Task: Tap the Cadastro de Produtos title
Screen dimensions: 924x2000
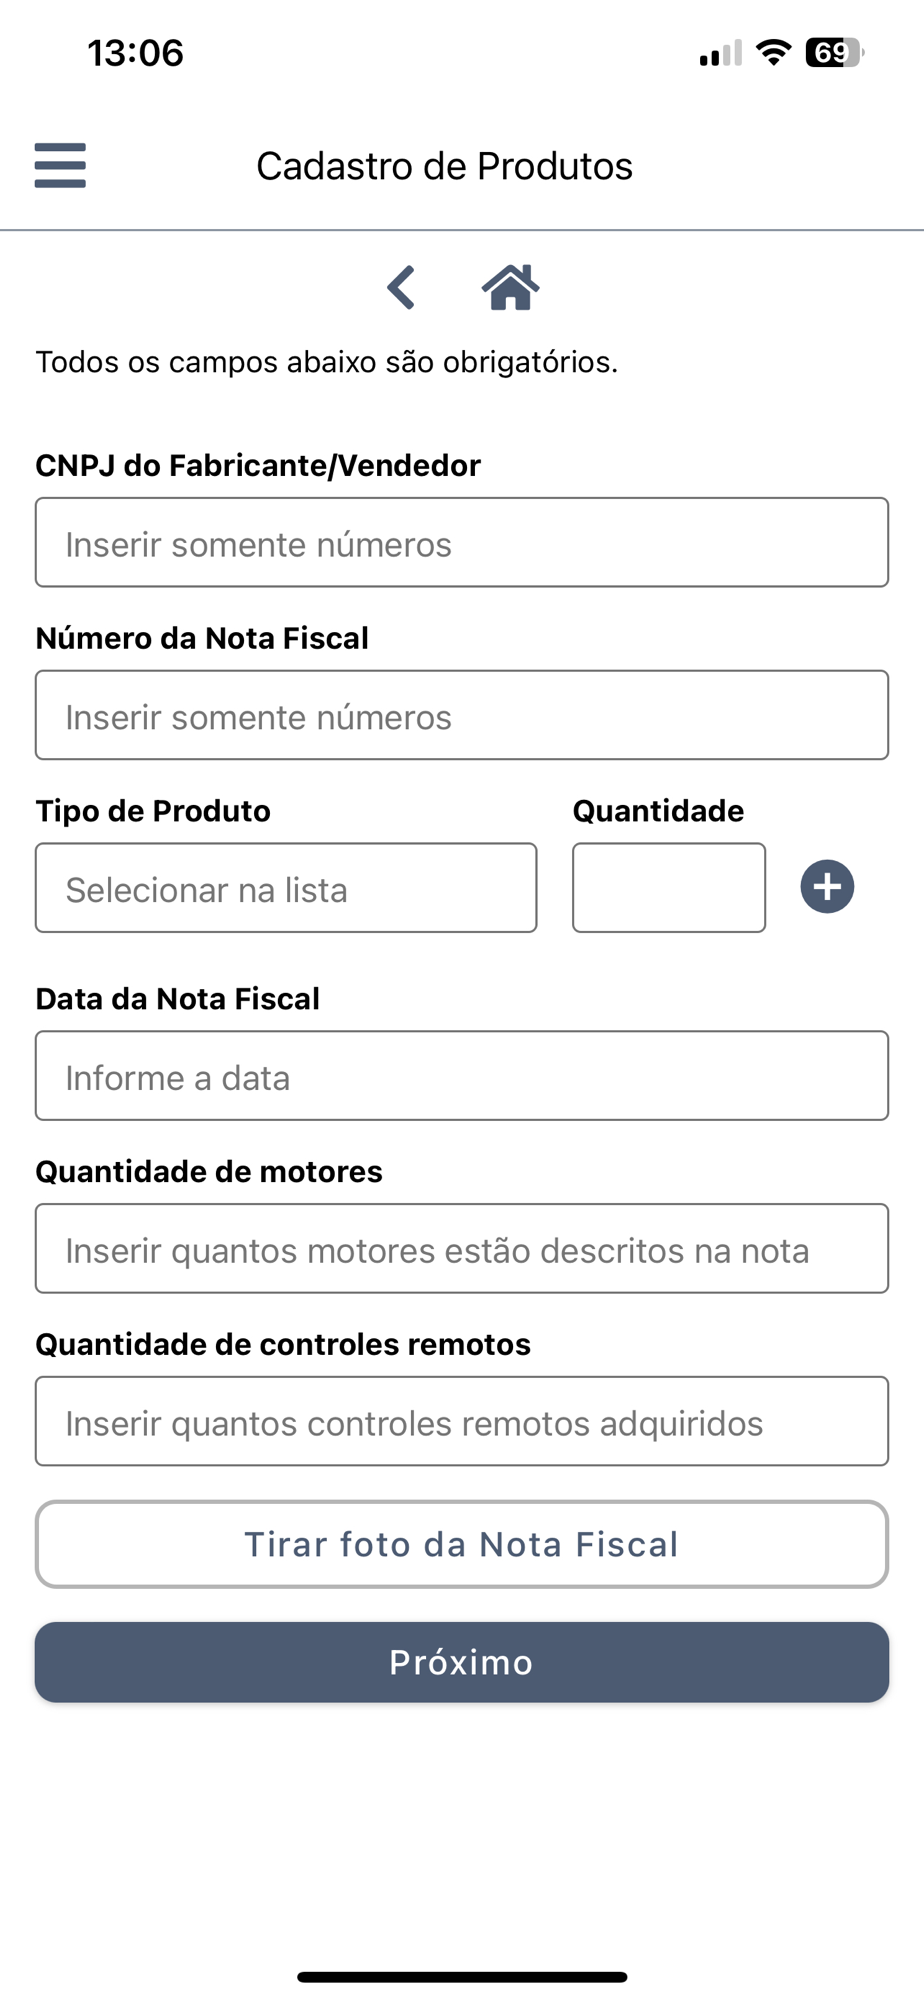Action: 445,166
